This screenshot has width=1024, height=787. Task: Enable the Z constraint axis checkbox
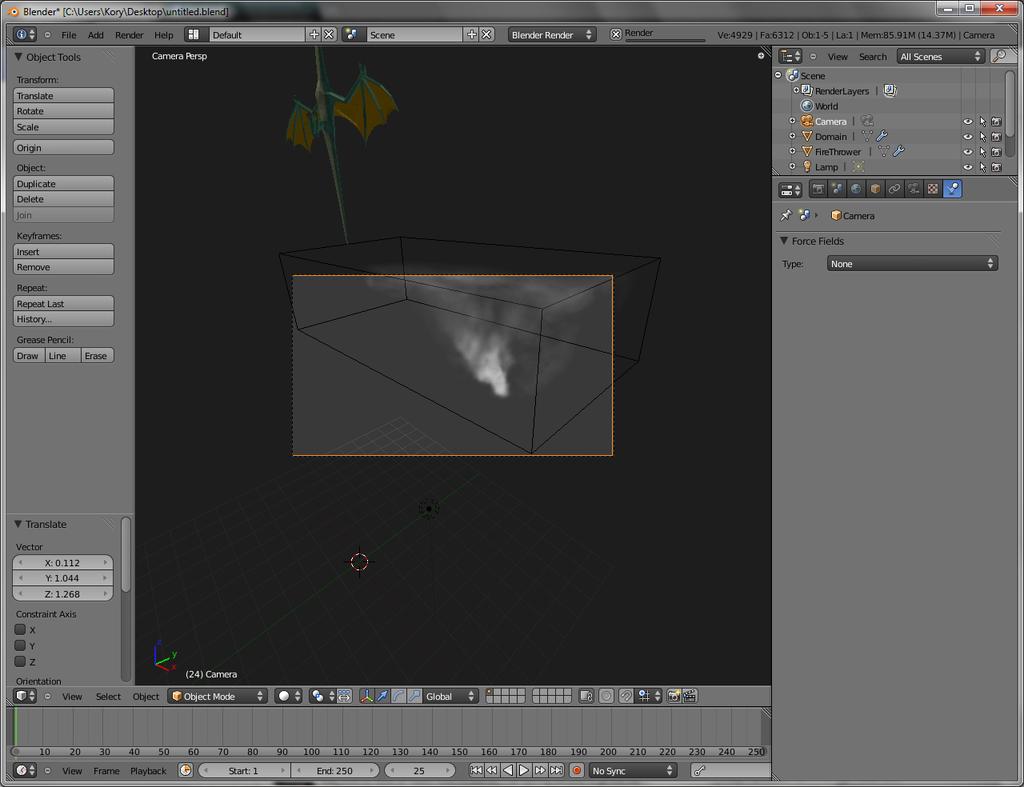20,662
